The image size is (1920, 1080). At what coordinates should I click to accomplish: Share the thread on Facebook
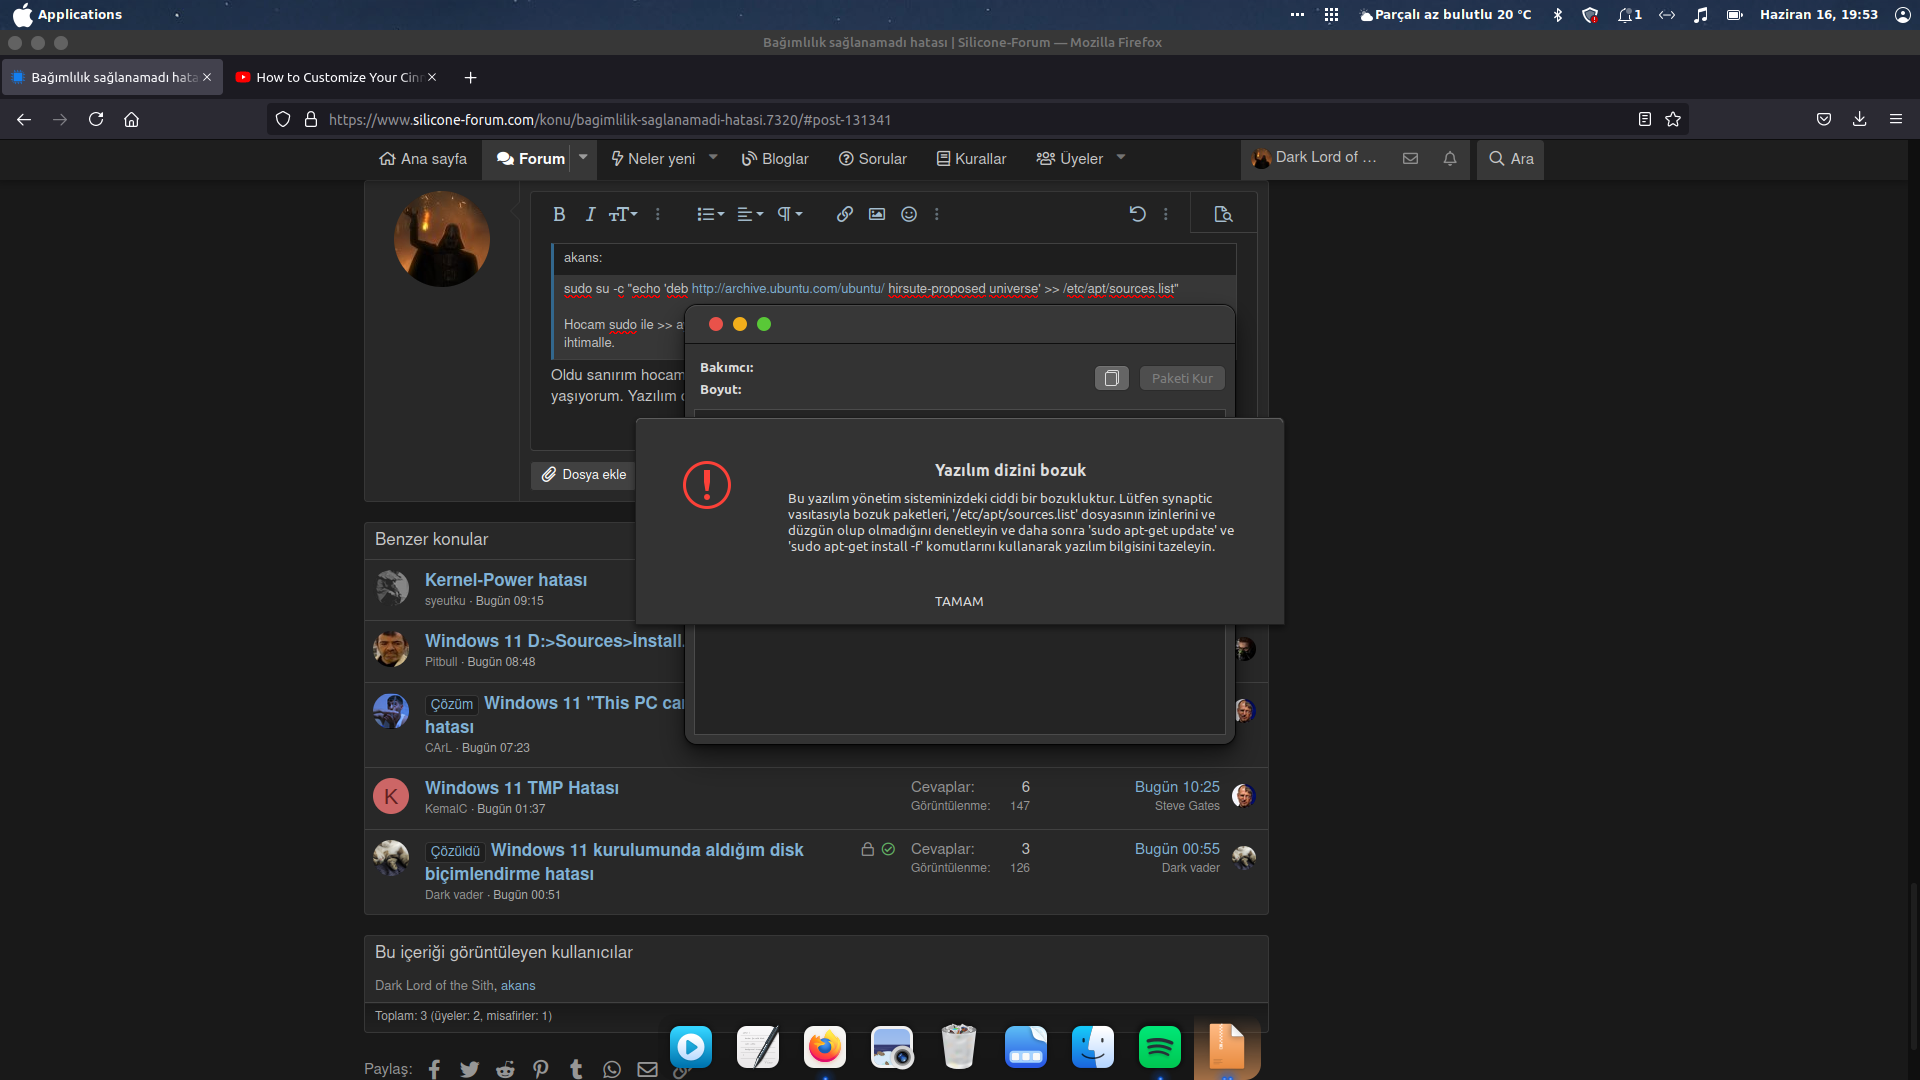tap(434, 1069)
